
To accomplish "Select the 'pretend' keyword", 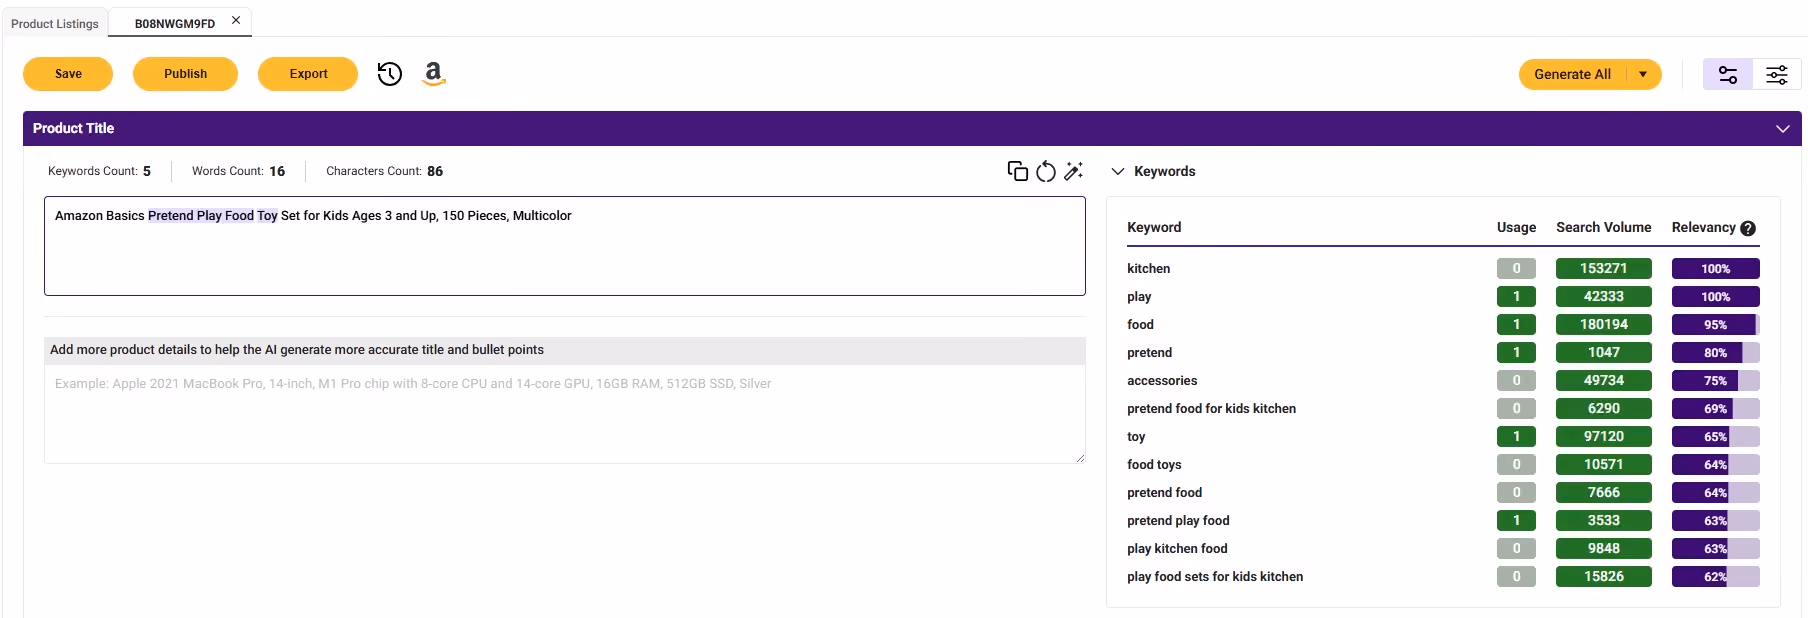I will [1149, 353].
